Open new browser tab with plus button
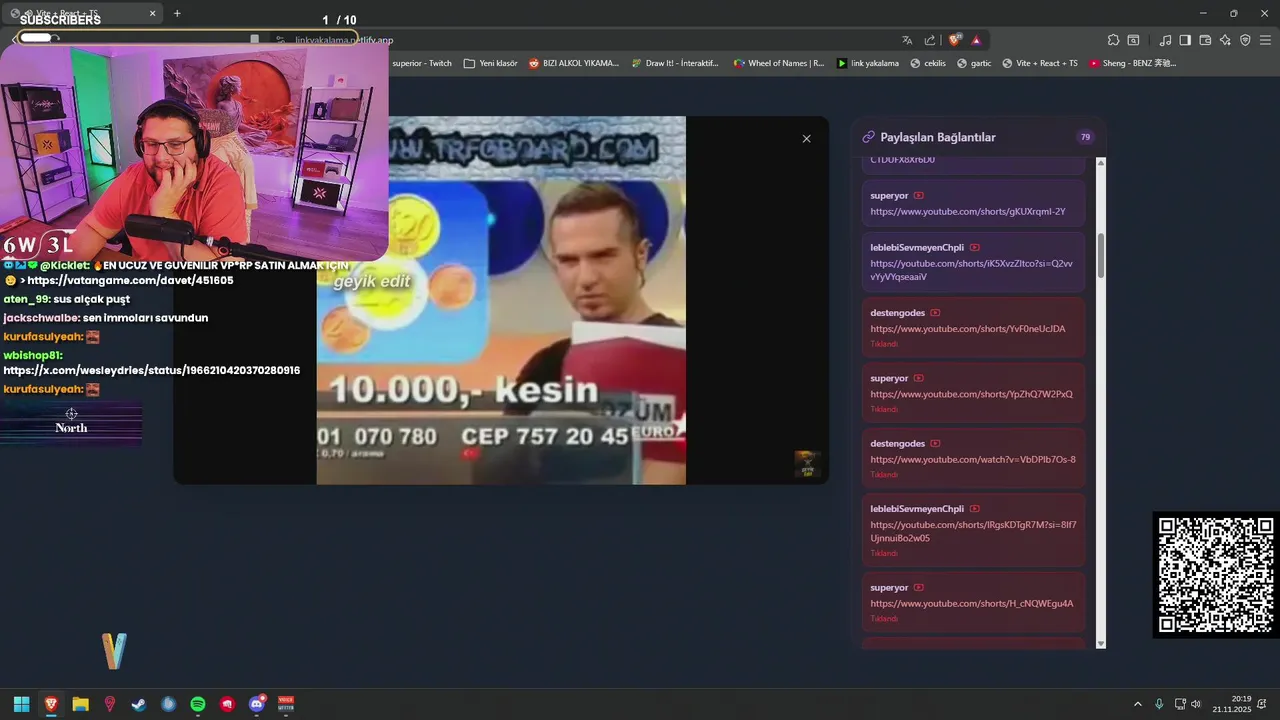Viewport: 1280px width, 720px height. [x=177, y=13]
